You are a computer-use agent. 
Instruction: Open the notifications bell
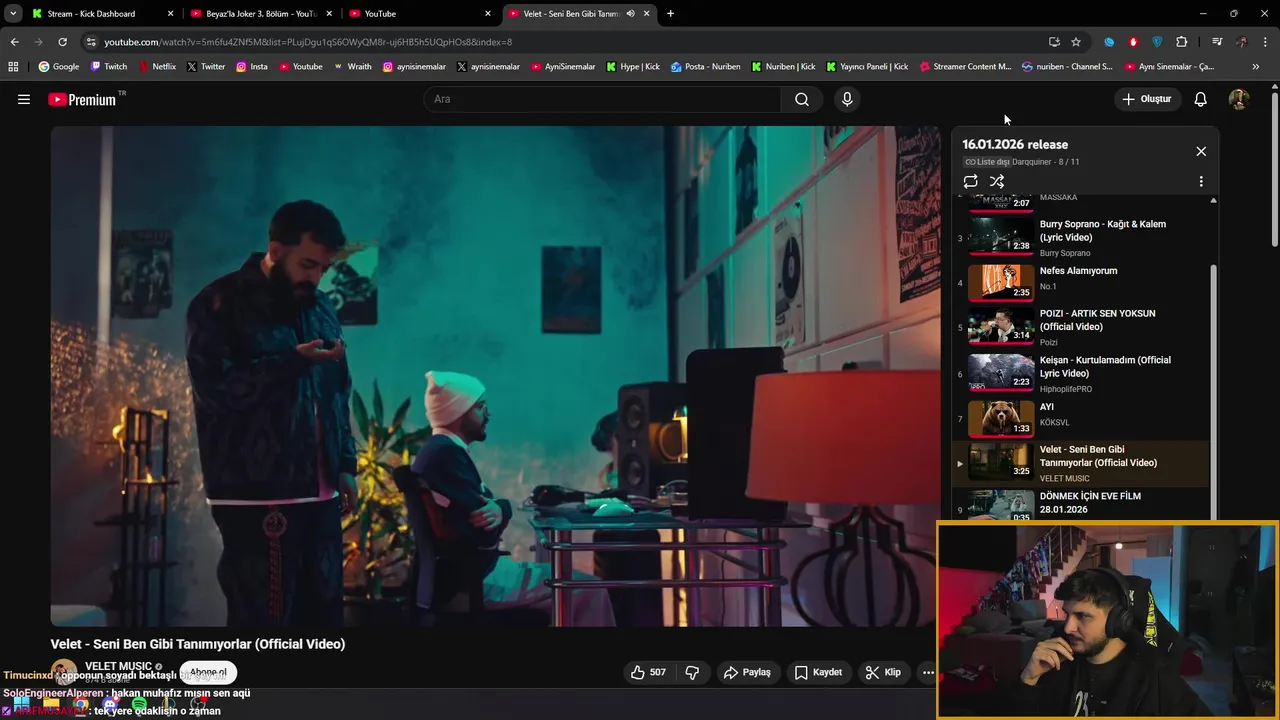pos(1201,99)
